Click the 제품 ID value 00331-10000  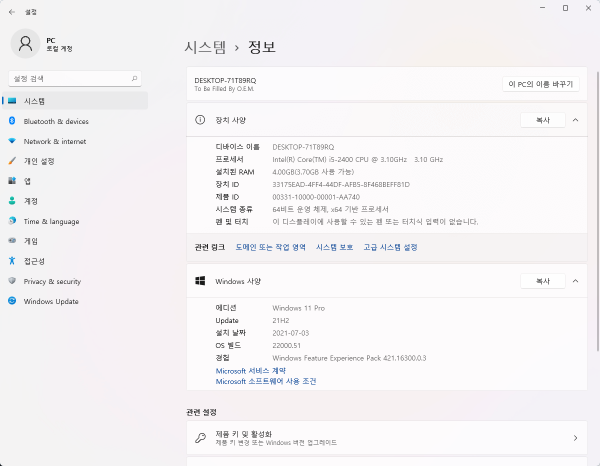tap(316, 197)
